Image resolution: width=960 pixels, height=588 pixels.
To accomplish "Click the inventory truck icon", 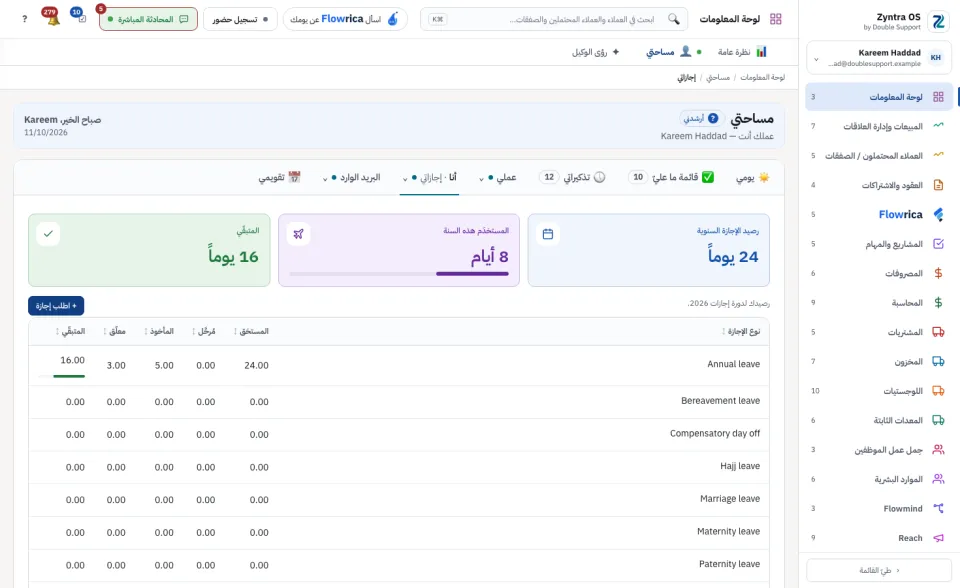I will [x=938, y=361].
